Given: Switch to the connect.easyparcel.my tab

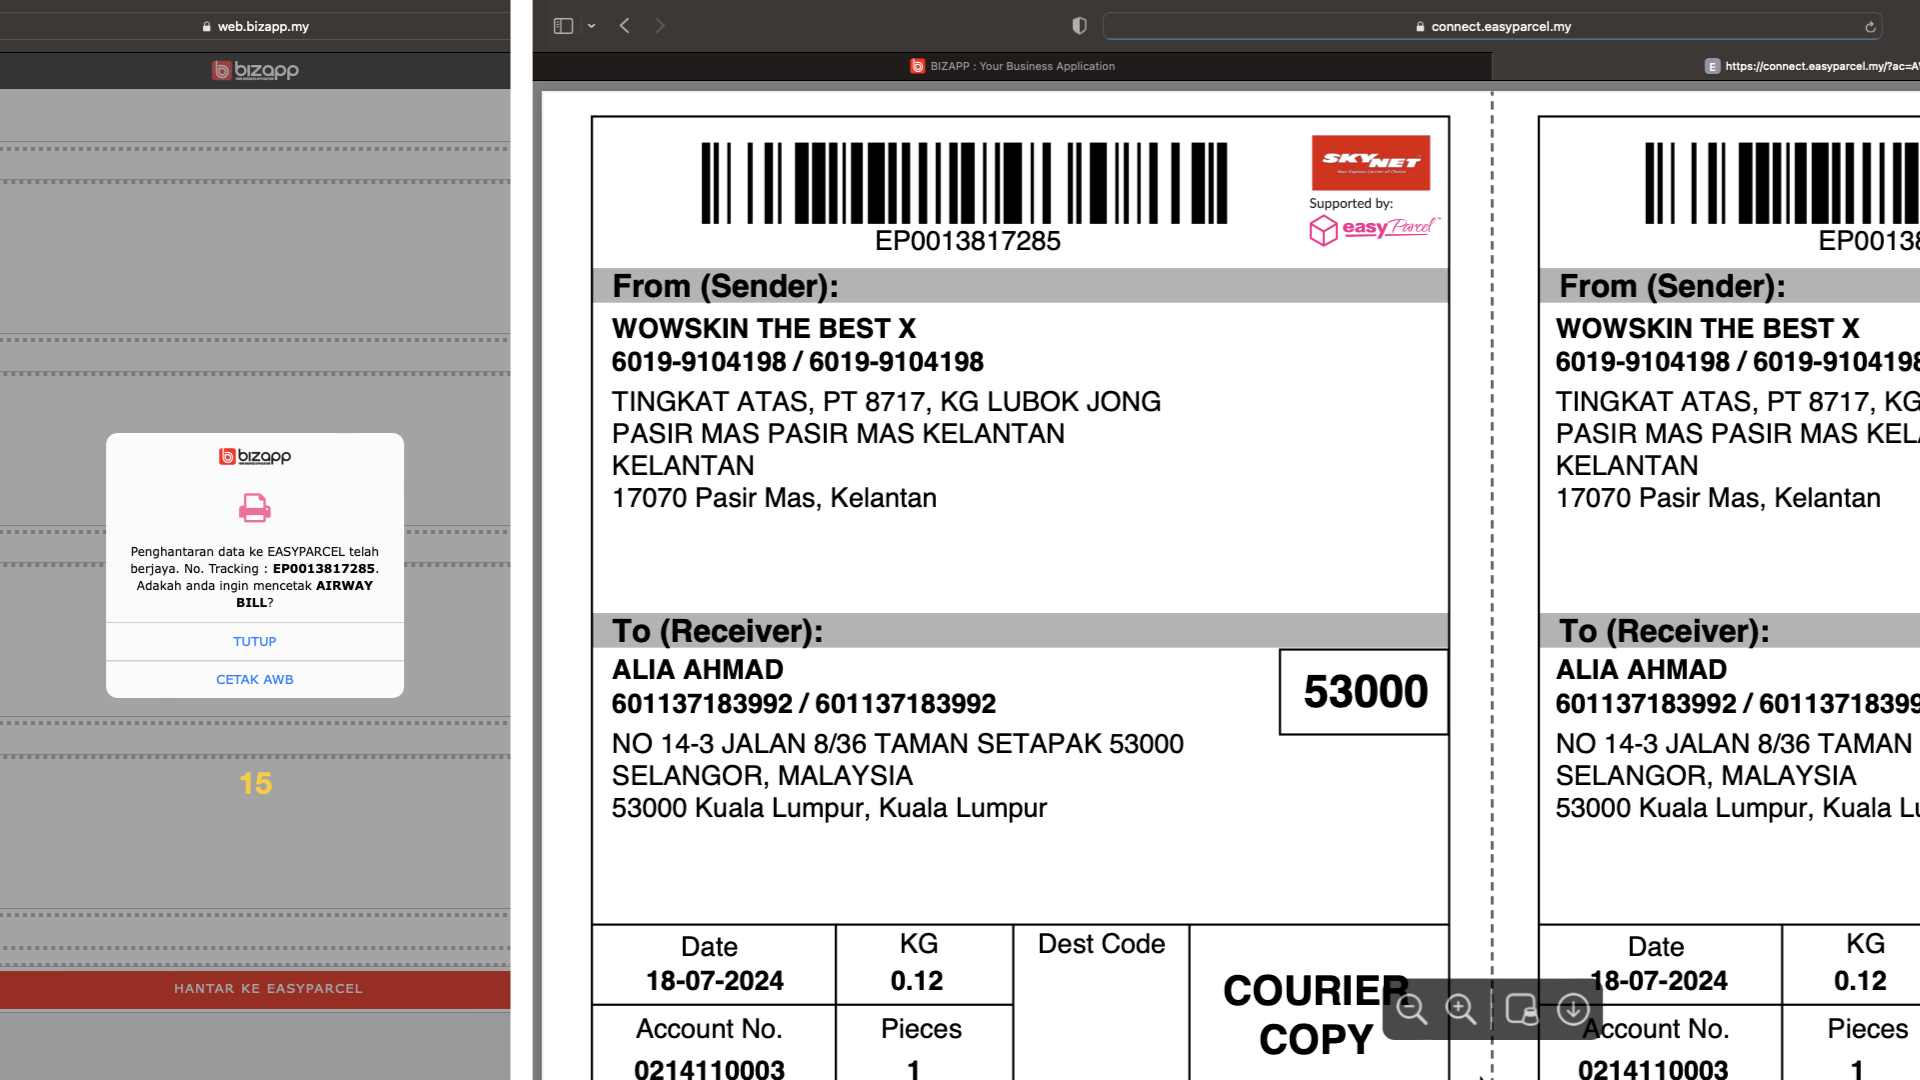Looking at the screenshot, I should tap(1810, 66).
